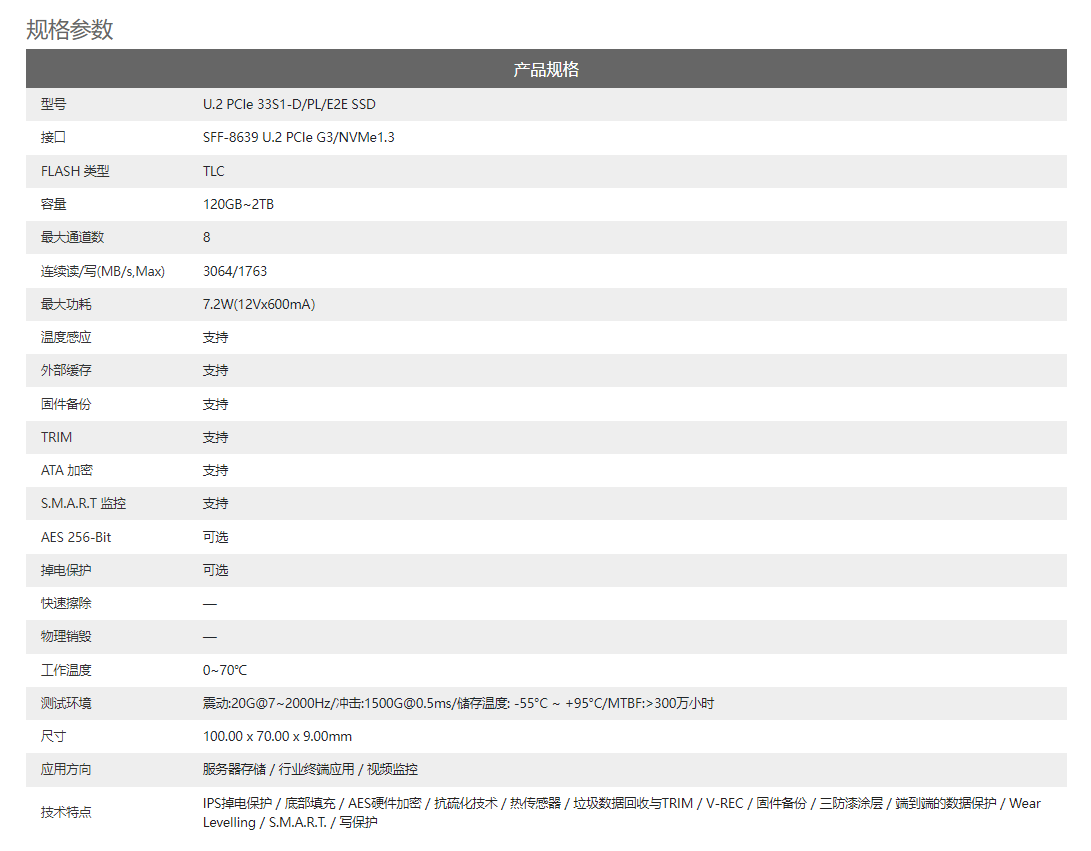The image size is (1091, 851).
Task: Select the '尺寸' row label
Action: (54, 736)
